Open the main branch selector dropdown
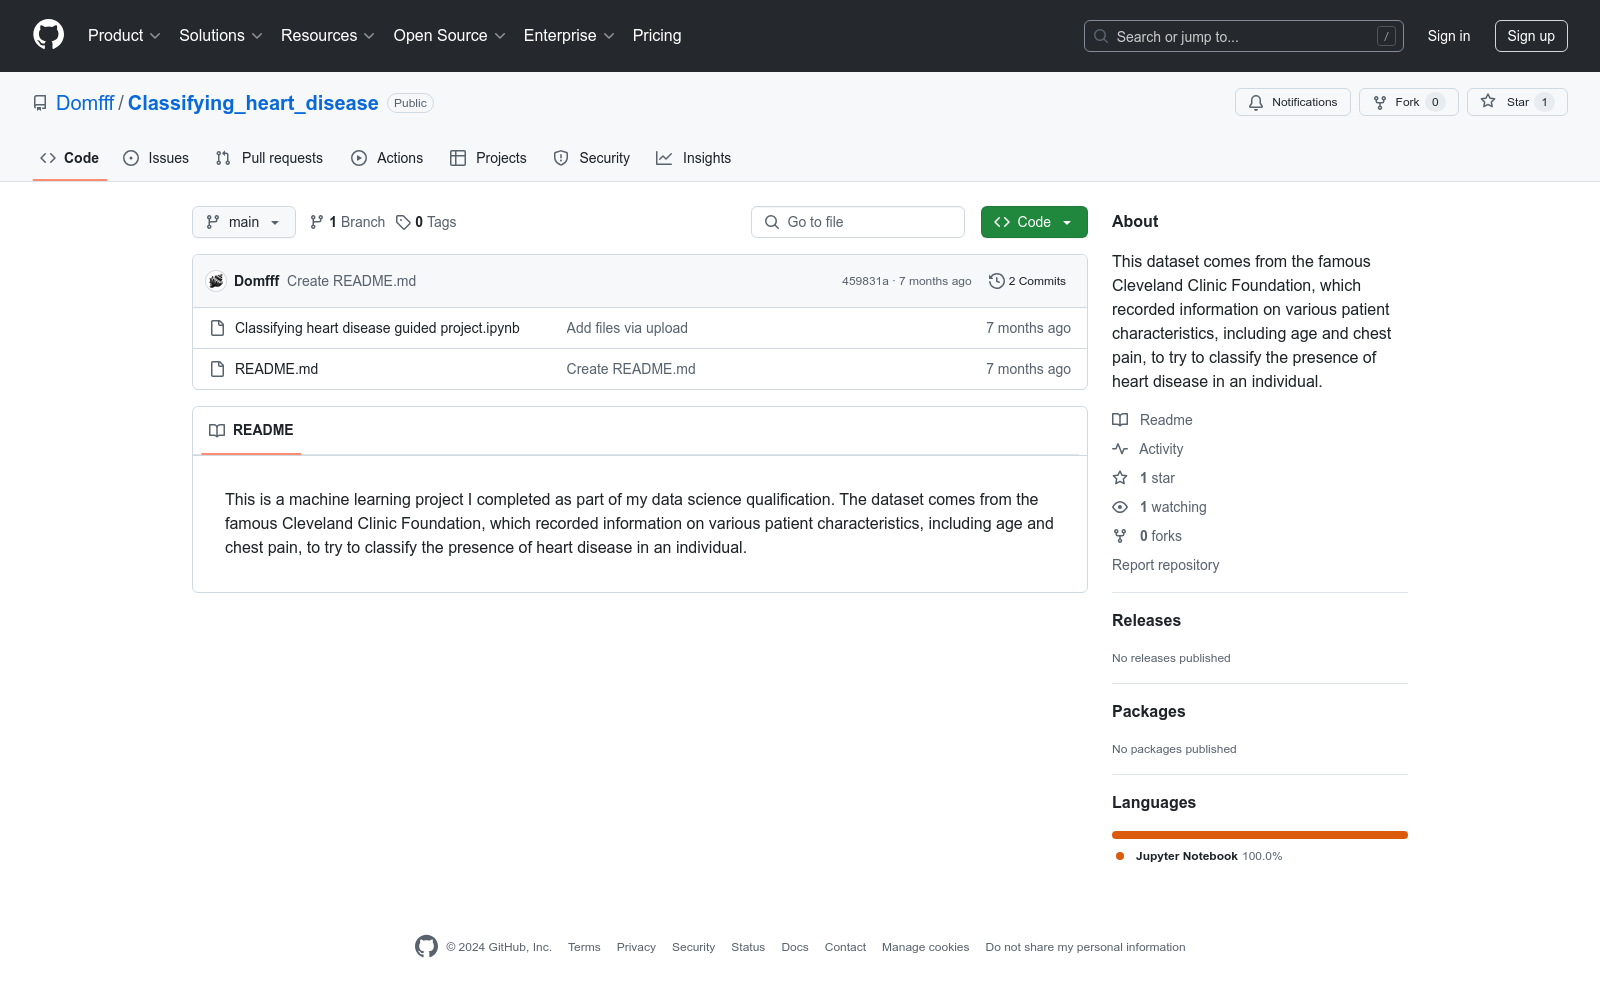This screenshot has width=1600, height=1000. [x=244, y=222]
